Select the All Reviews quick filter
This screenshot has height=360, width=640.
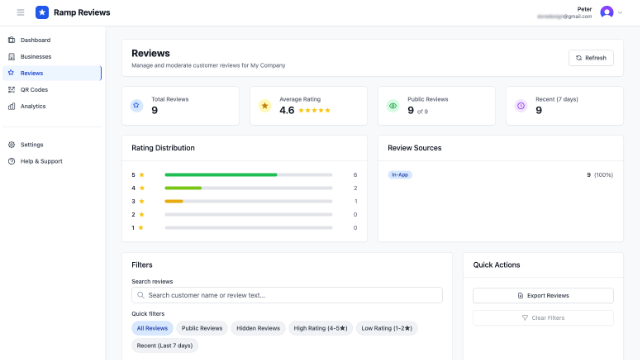coord(152,328)
